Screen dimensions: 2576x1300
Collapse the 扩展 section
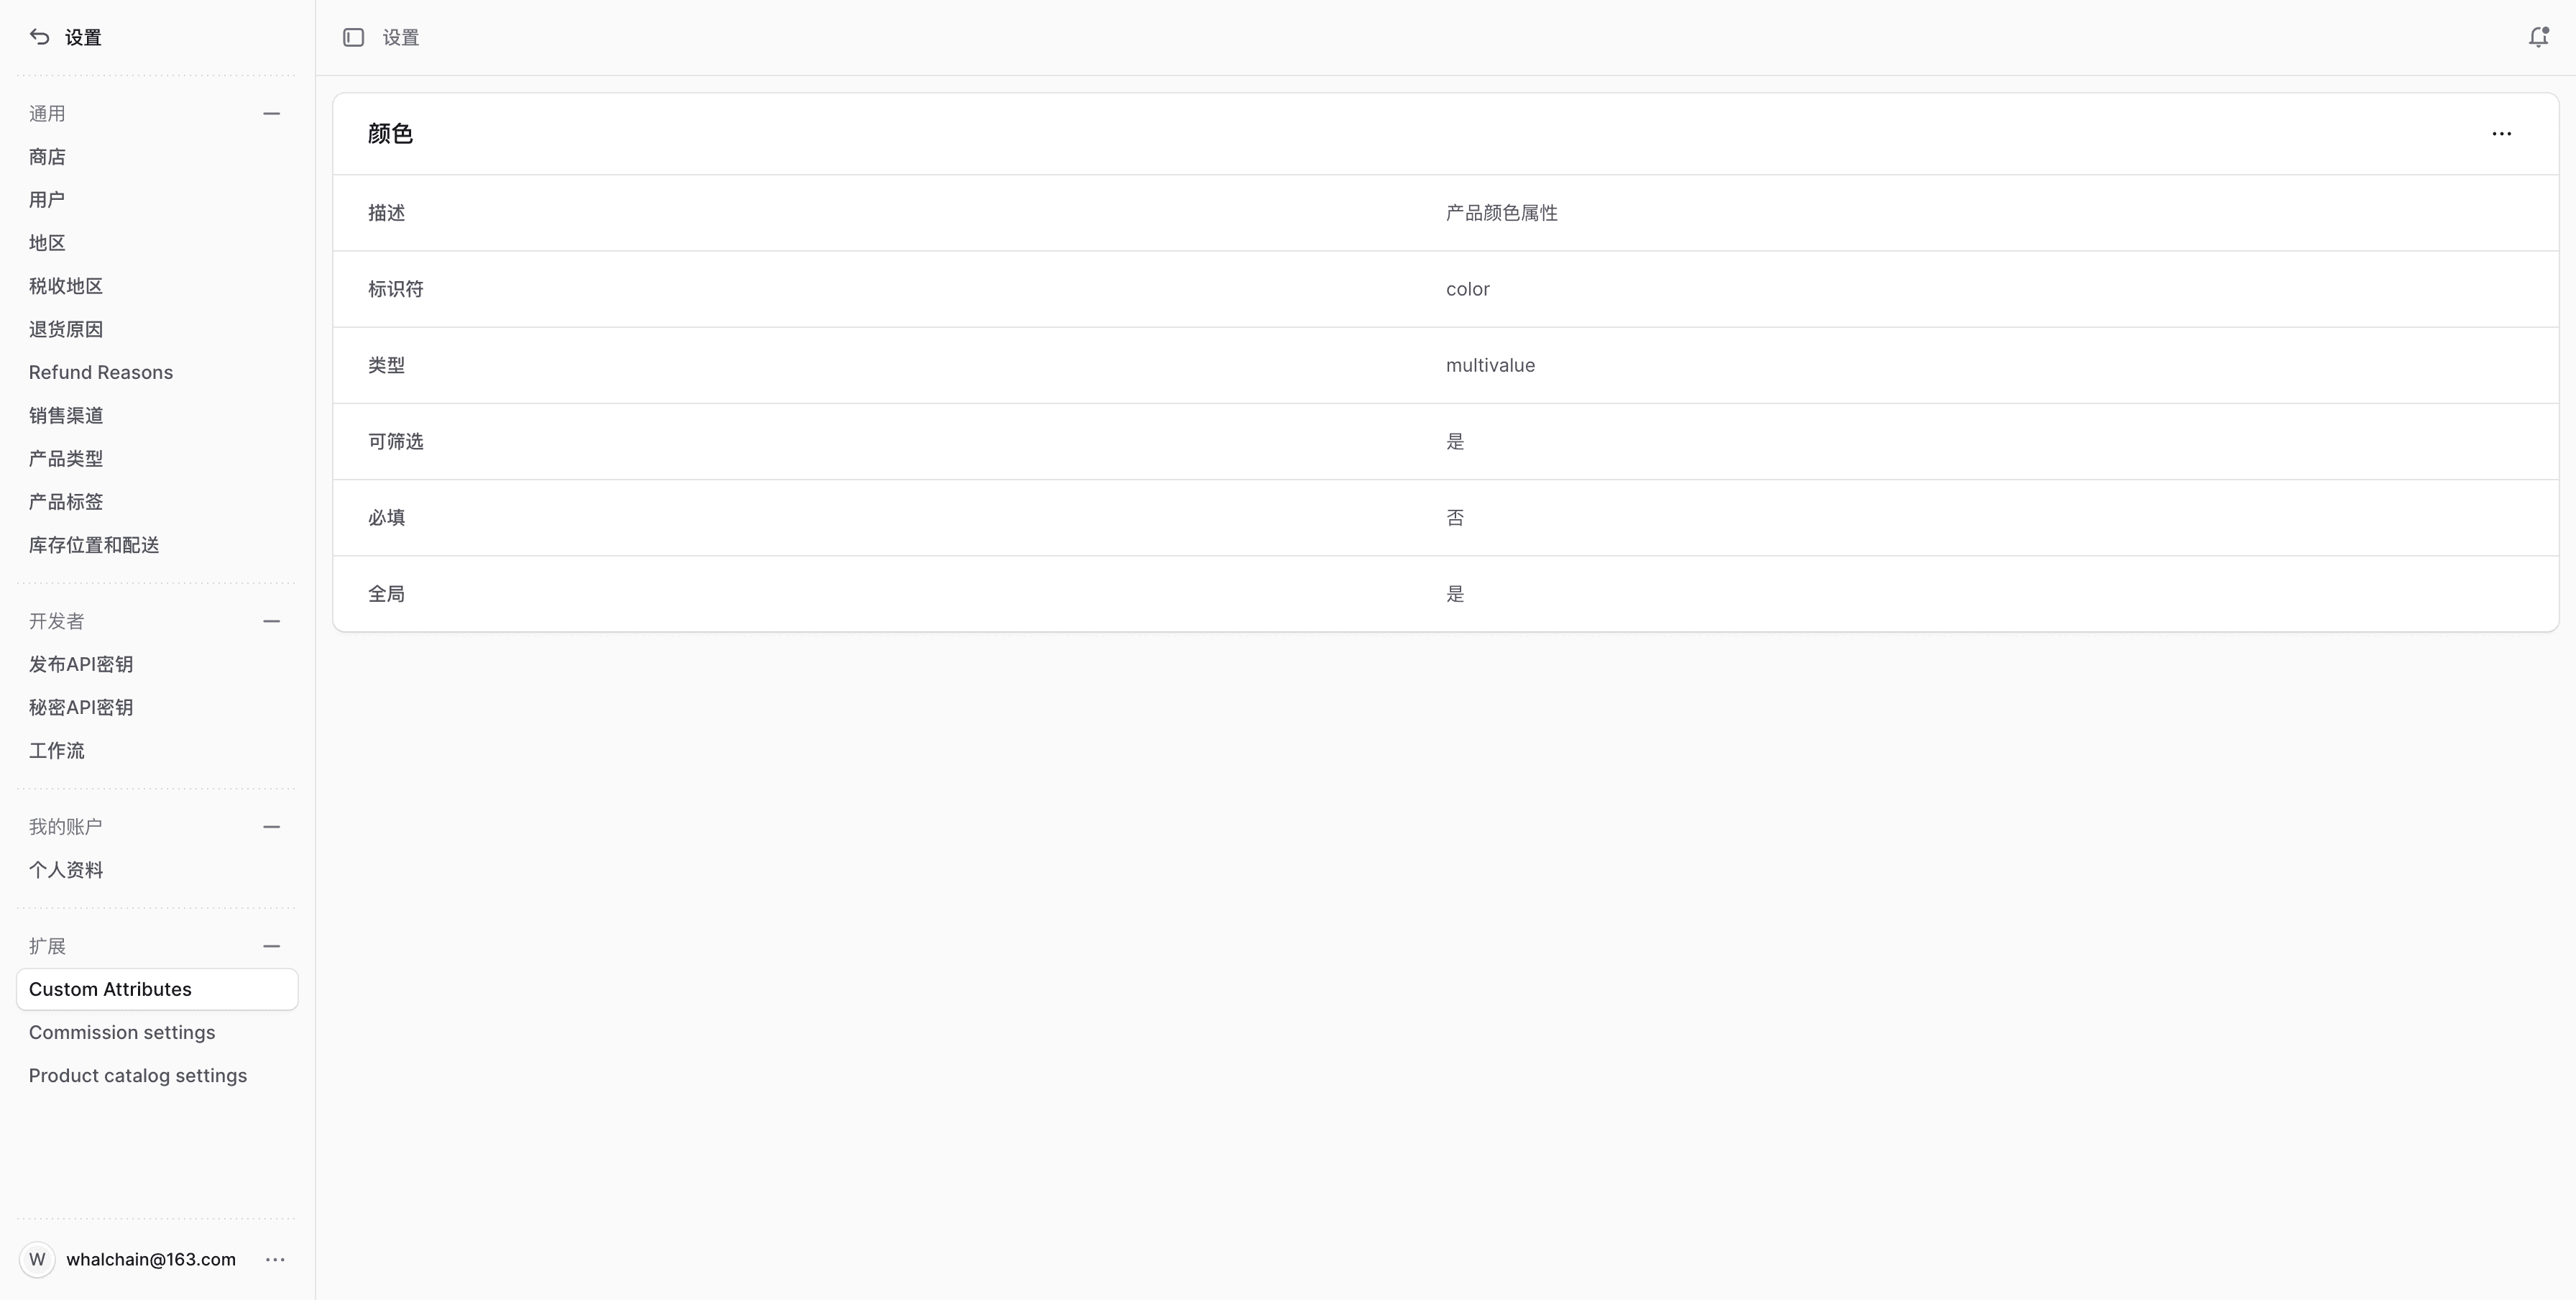point(271,946)
